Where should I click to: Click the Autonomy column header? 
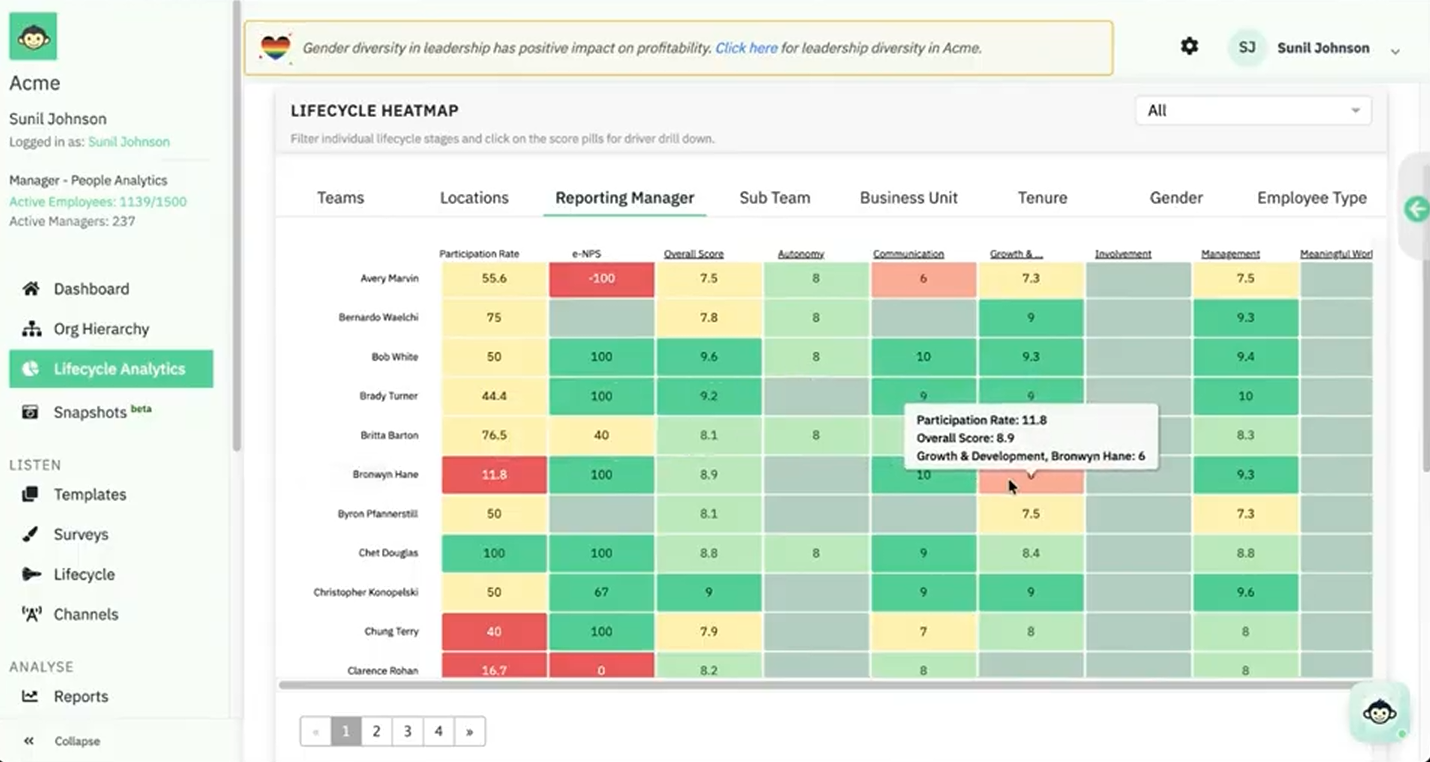(x=801, y=254)
